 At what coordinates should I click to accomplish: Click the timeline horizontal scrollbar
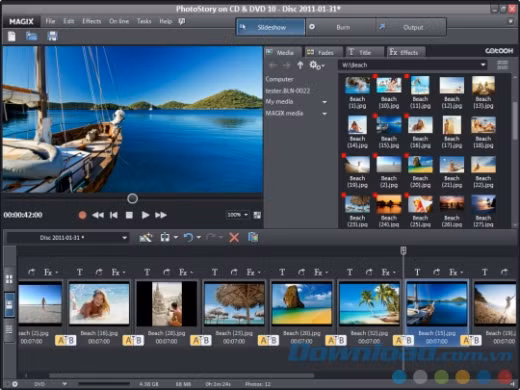tap(182, 376)
